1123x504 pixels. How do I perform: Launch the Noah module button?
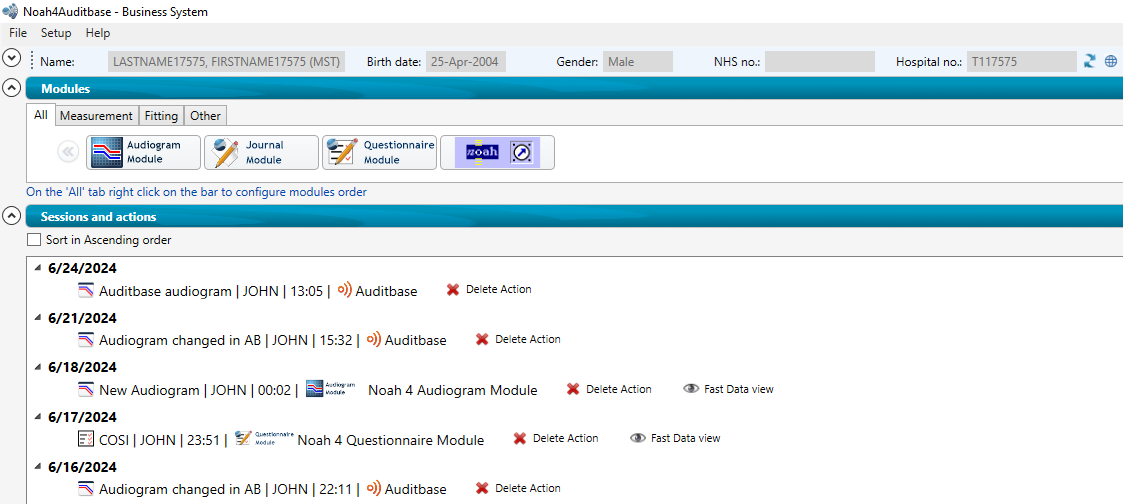point(497,152)
